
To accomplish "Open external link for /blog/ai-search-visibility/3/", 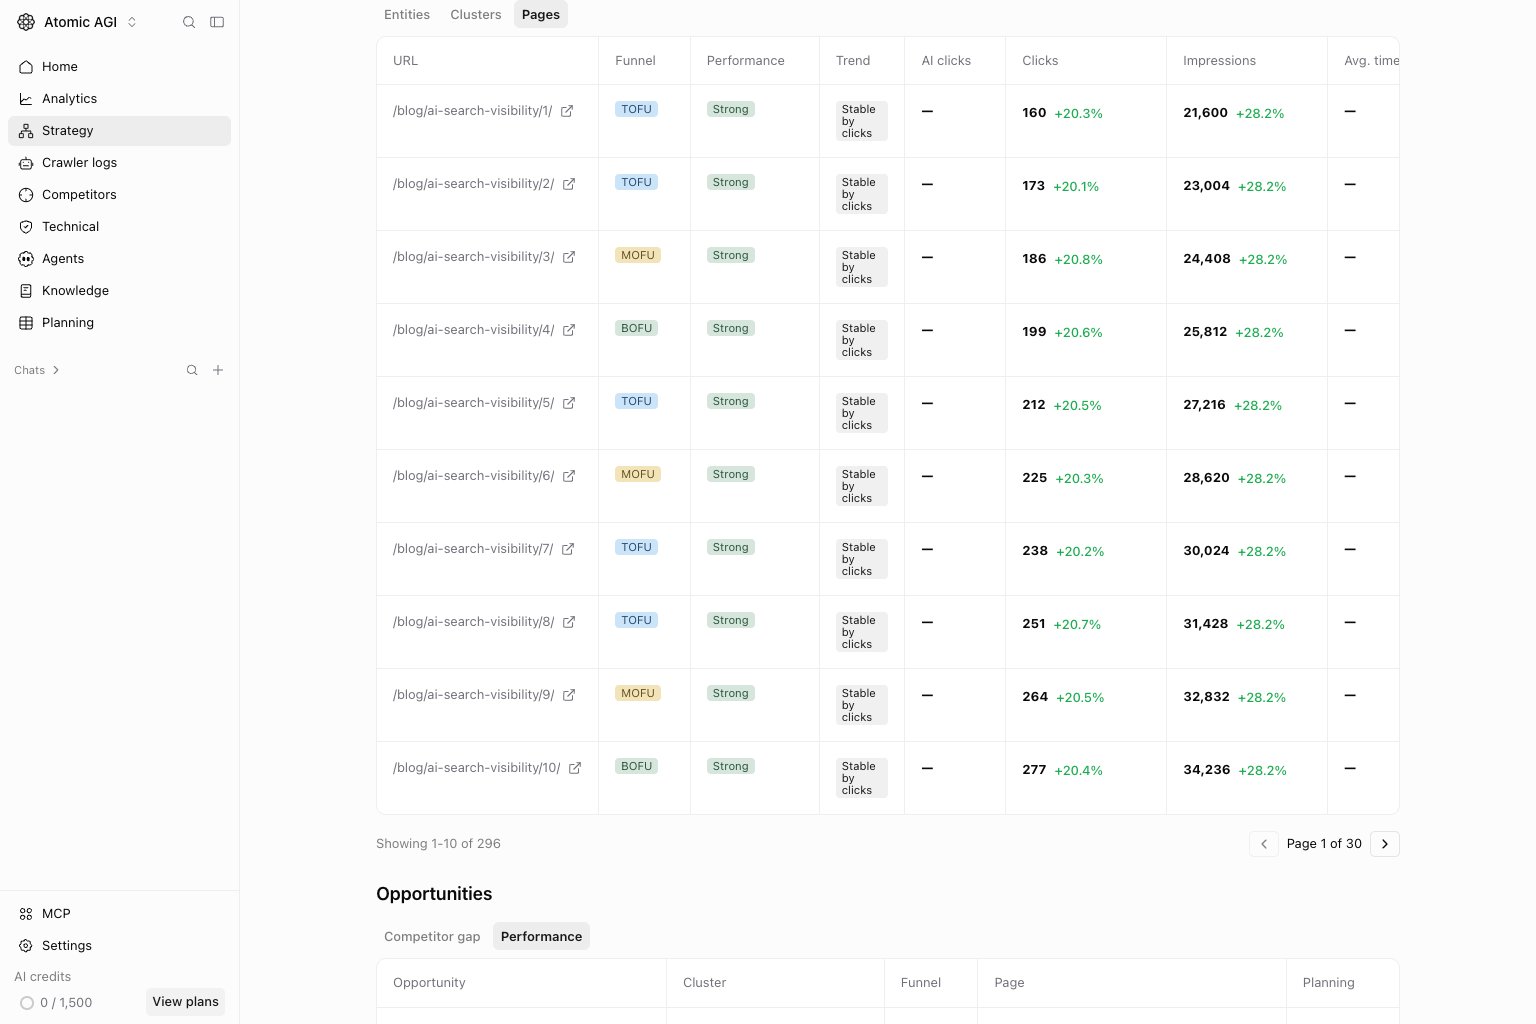I will tap(569, 257).
